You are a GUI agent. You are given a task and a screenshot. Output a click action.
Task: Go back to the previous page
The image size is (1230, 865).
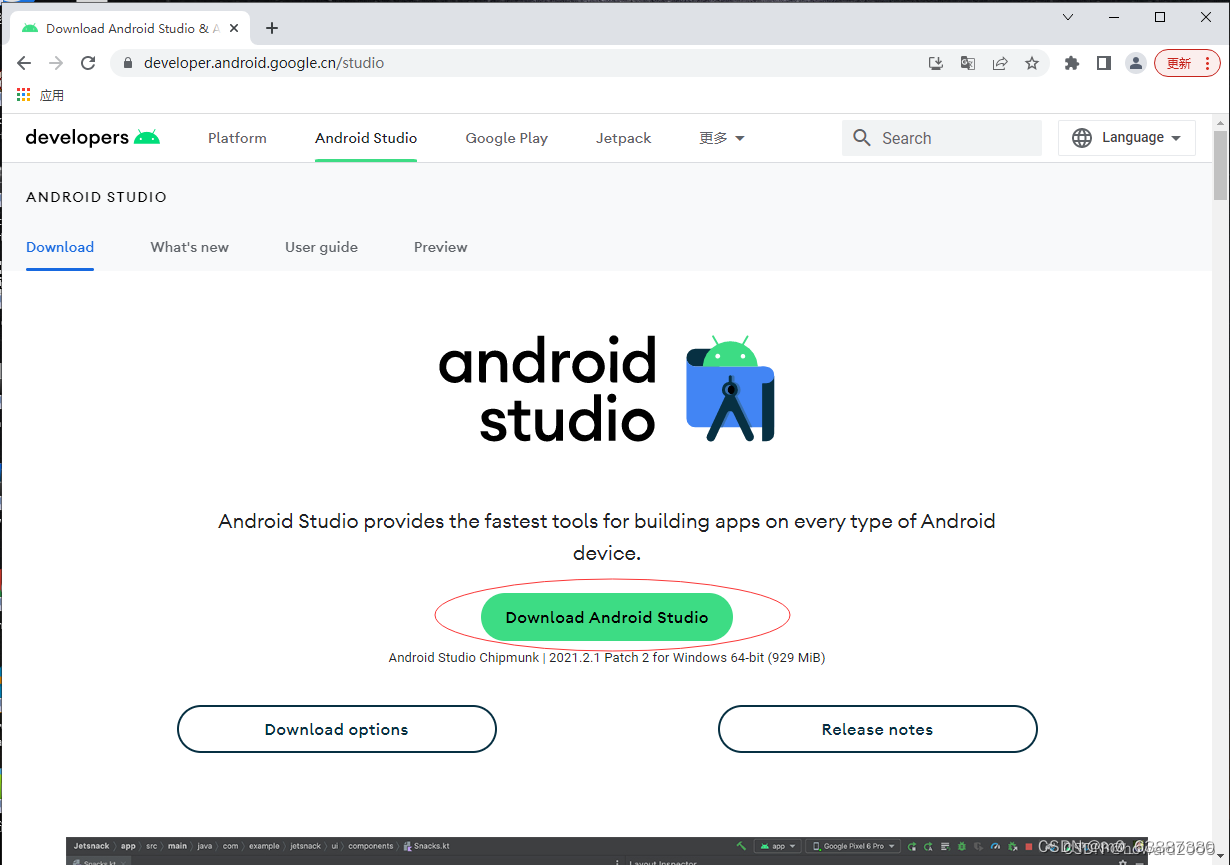pyautogui.click(x=24, y=63)
